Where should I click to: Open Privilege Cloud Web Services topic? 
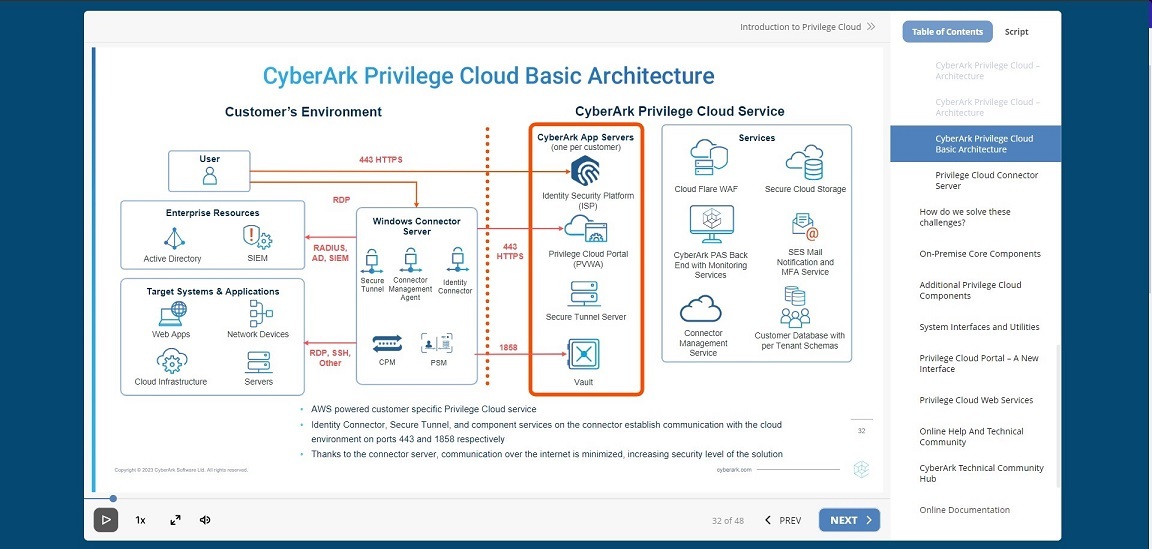click(976, 400)
